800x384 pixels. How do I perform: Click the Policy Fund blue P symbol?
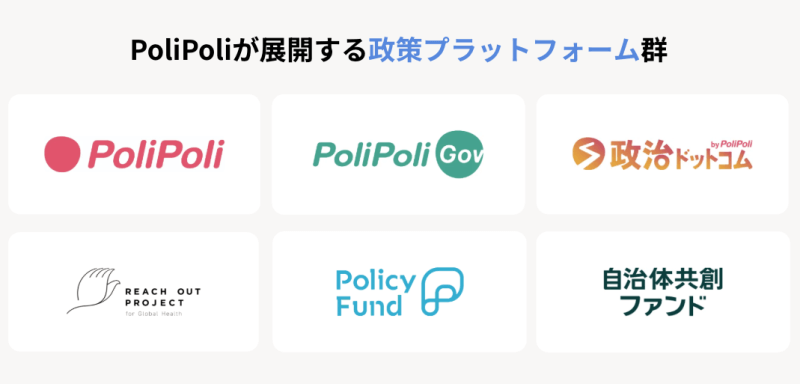click(x=443, y=291)
